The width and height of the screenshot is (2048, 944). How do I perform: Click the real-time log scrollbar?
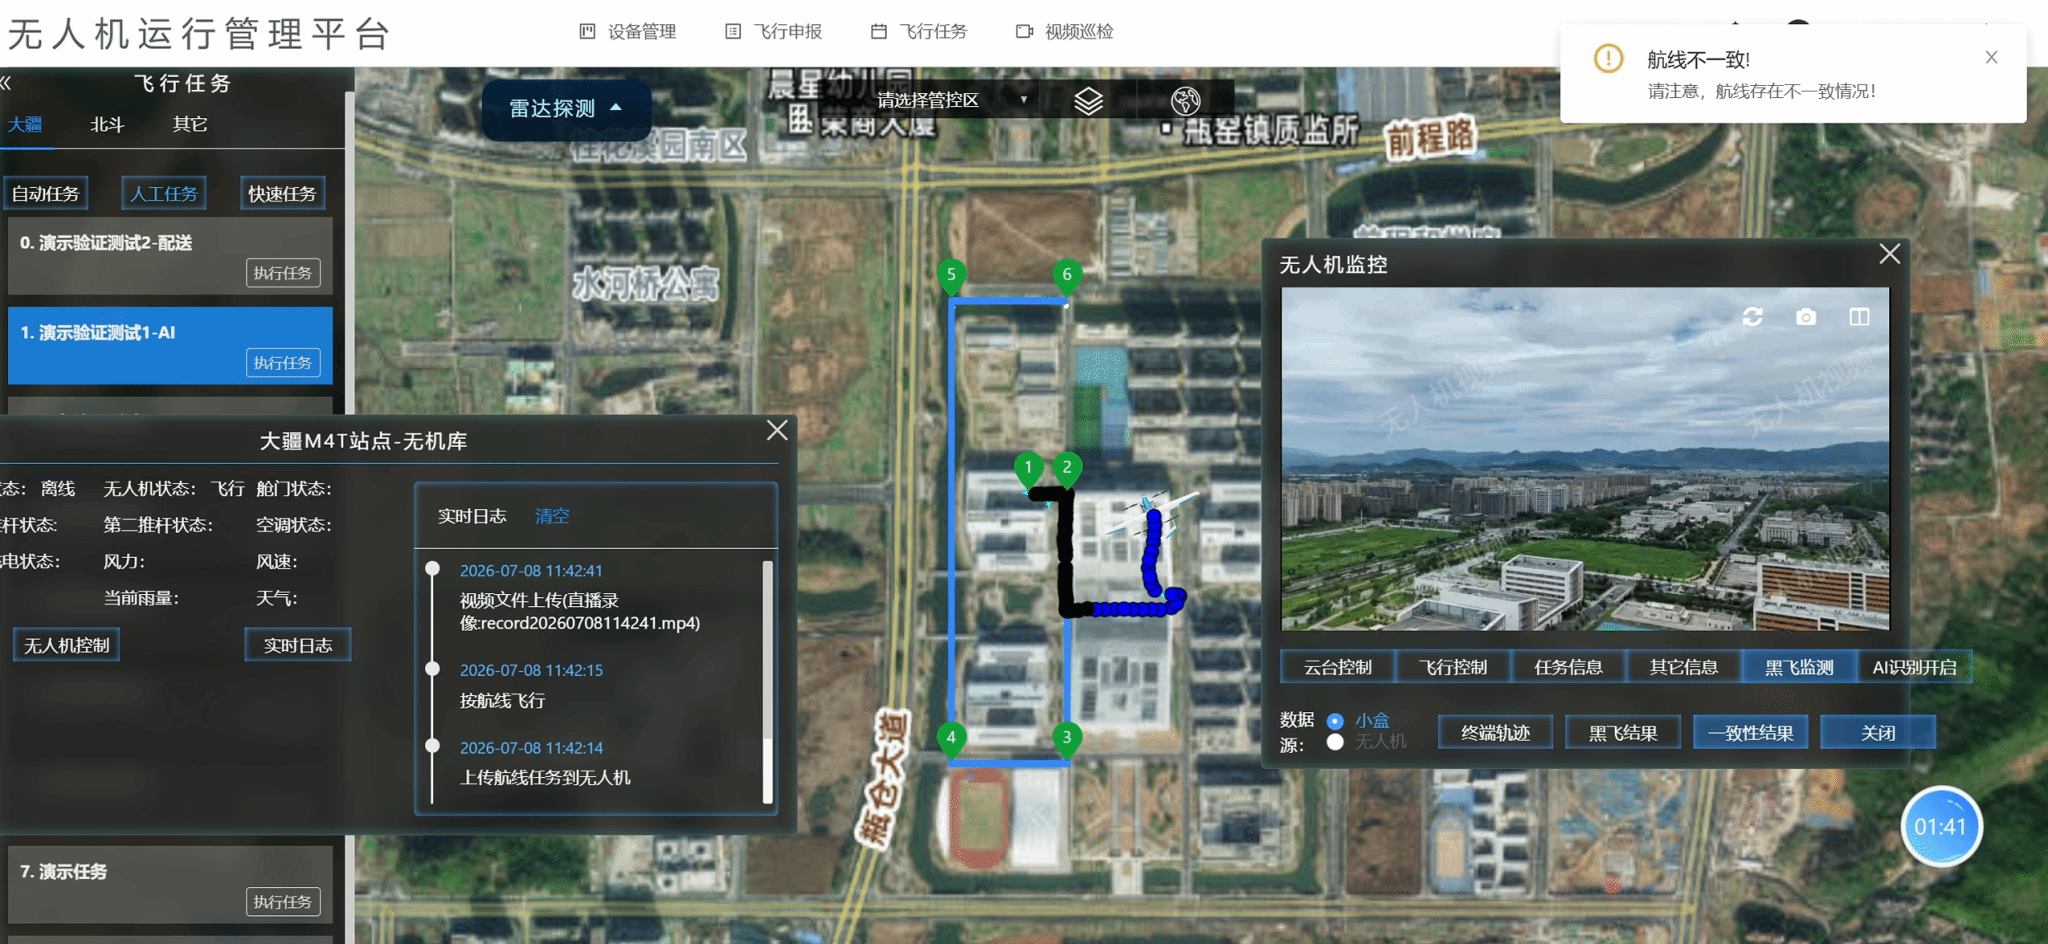(x=768, y=682)
